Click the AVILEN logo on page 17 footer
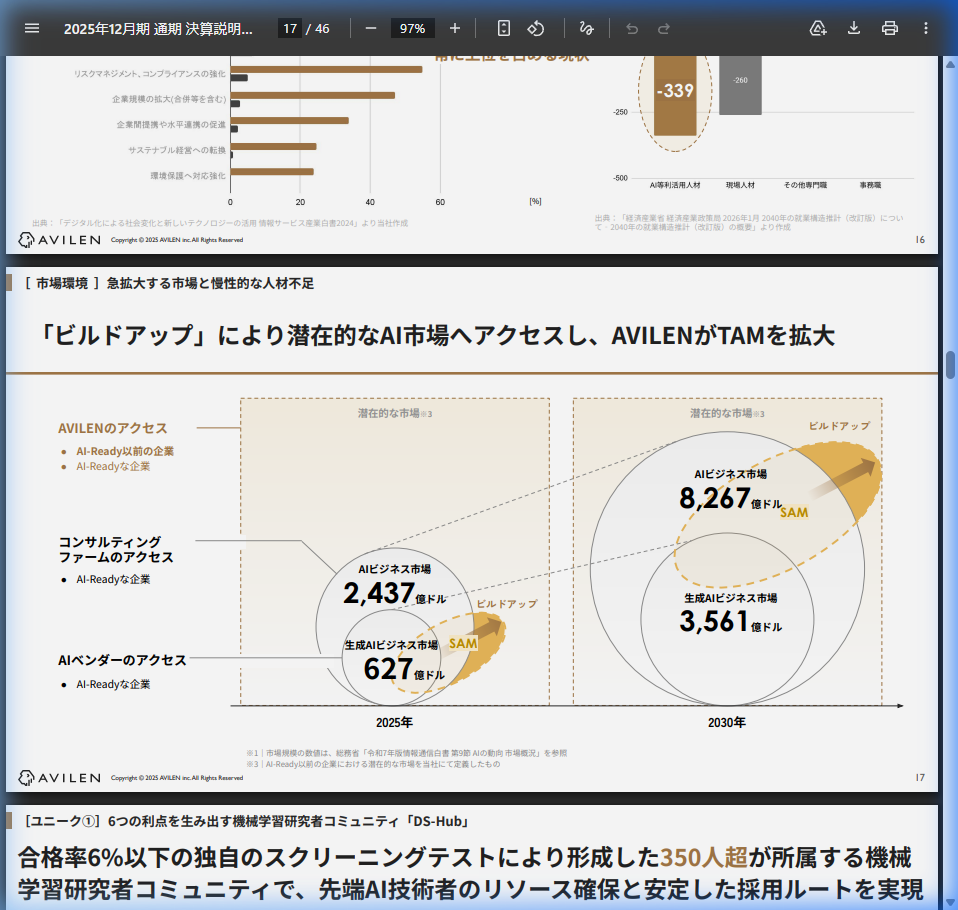The height and width of the screenshot is (910, 958). point(60,777)
